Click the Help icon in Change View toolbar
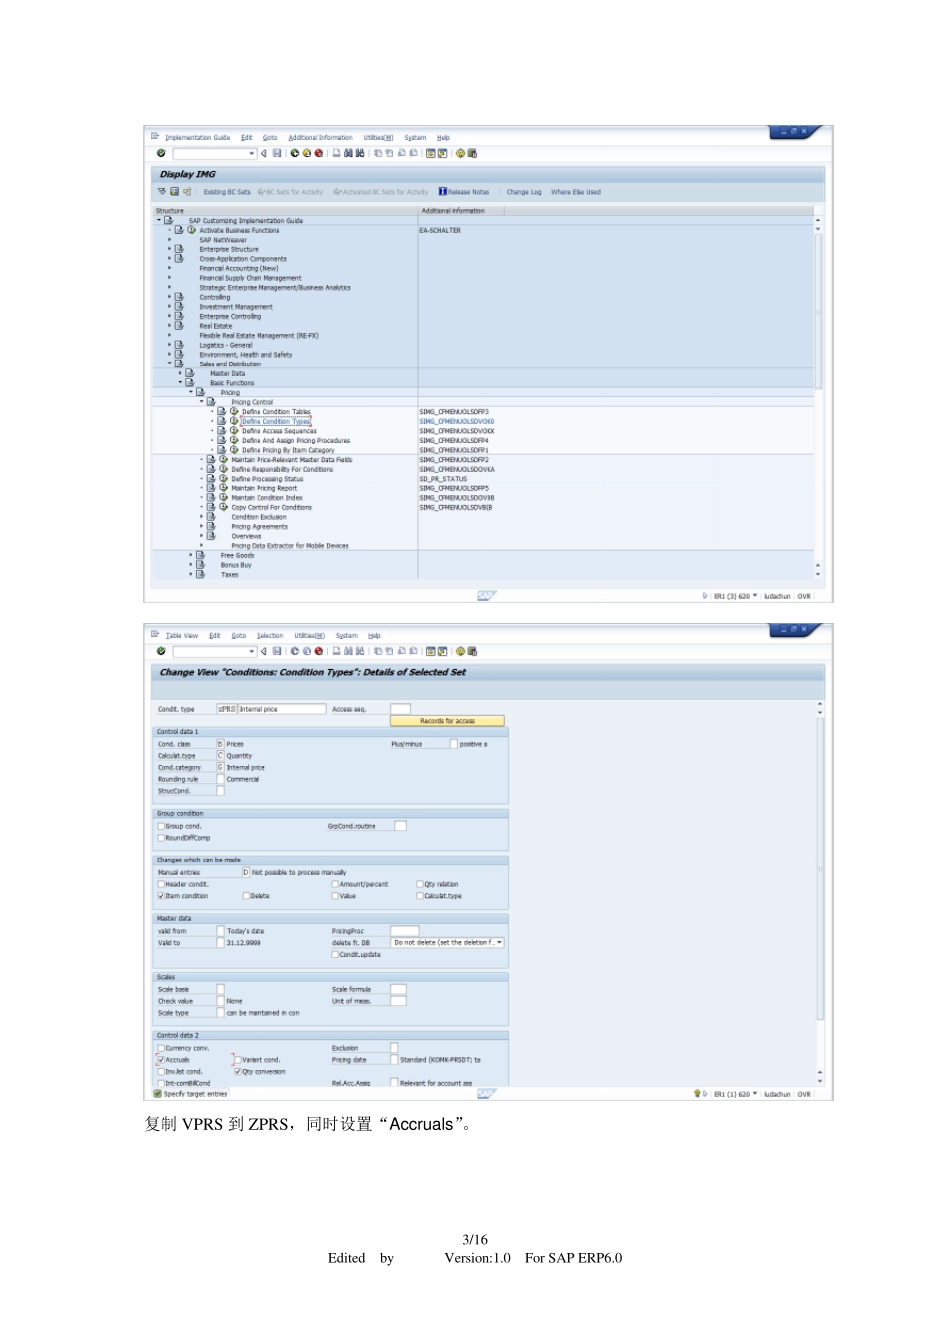 (x=460, y=651)
